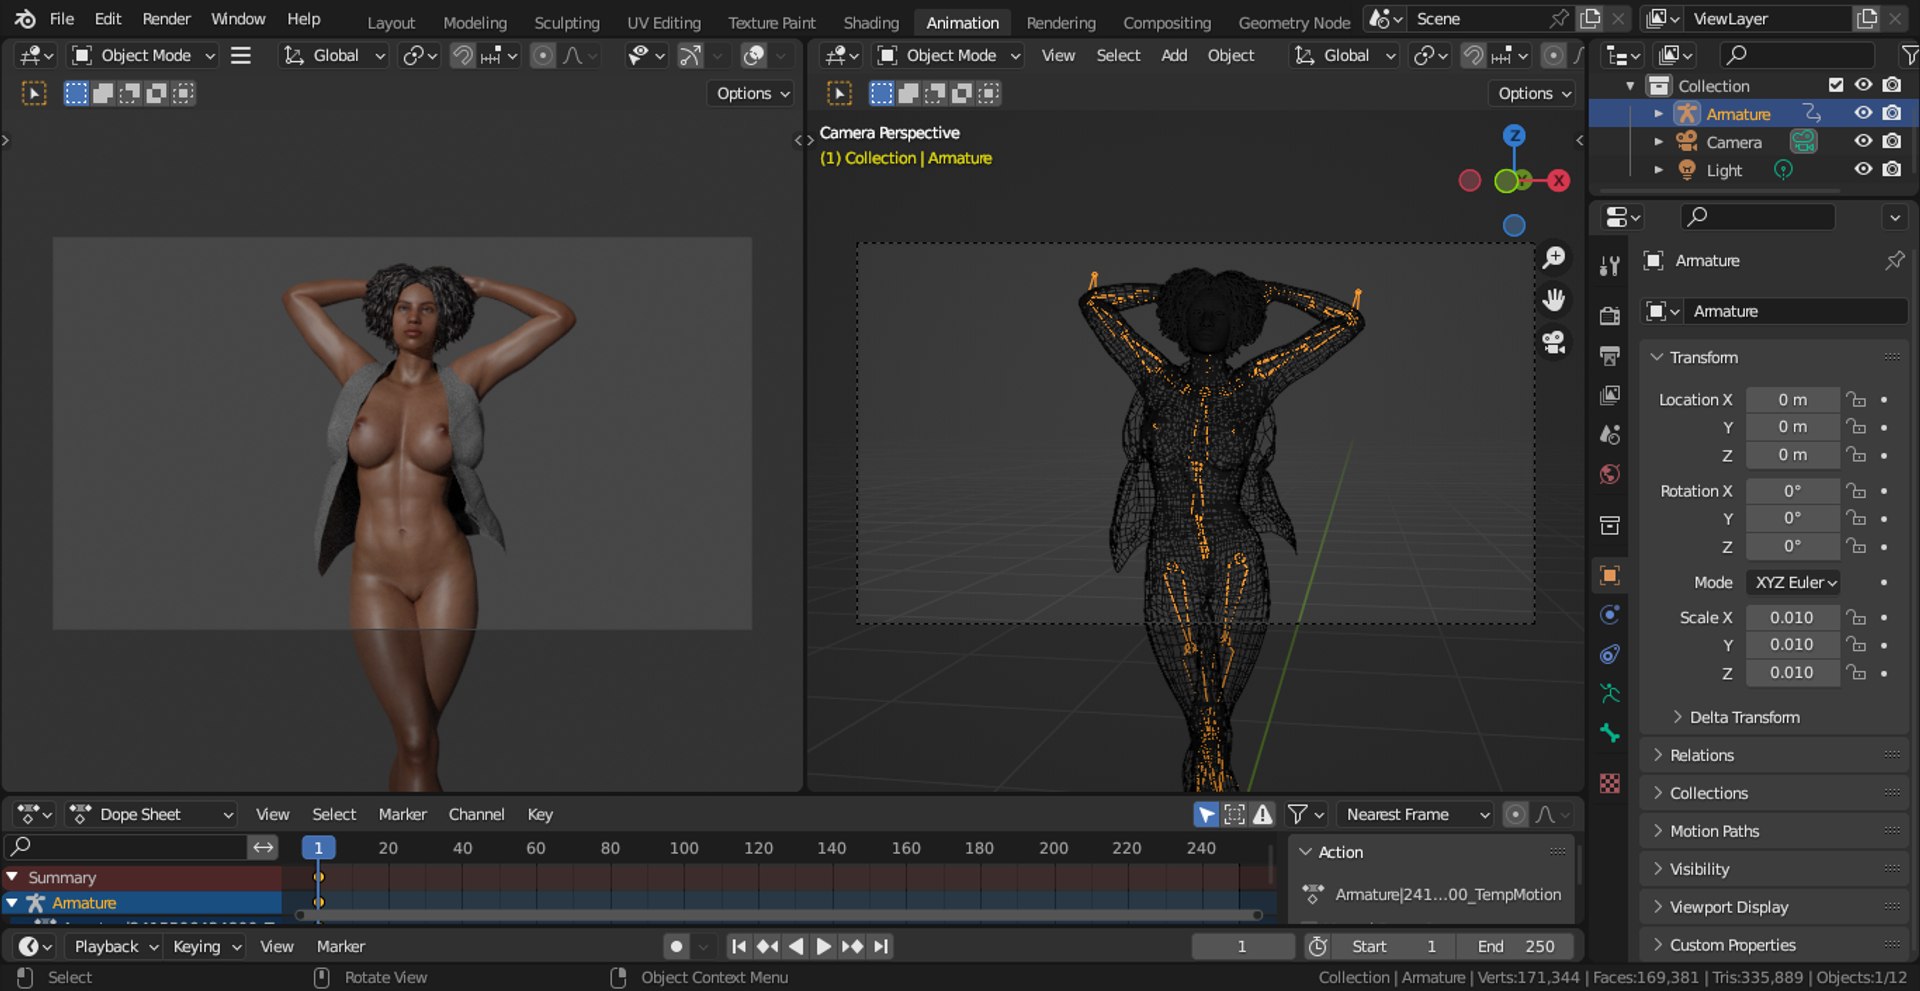Uncheck the Collection exclude checkbox
Screen dimensions: 1920x991
(x=1836, y=85)
